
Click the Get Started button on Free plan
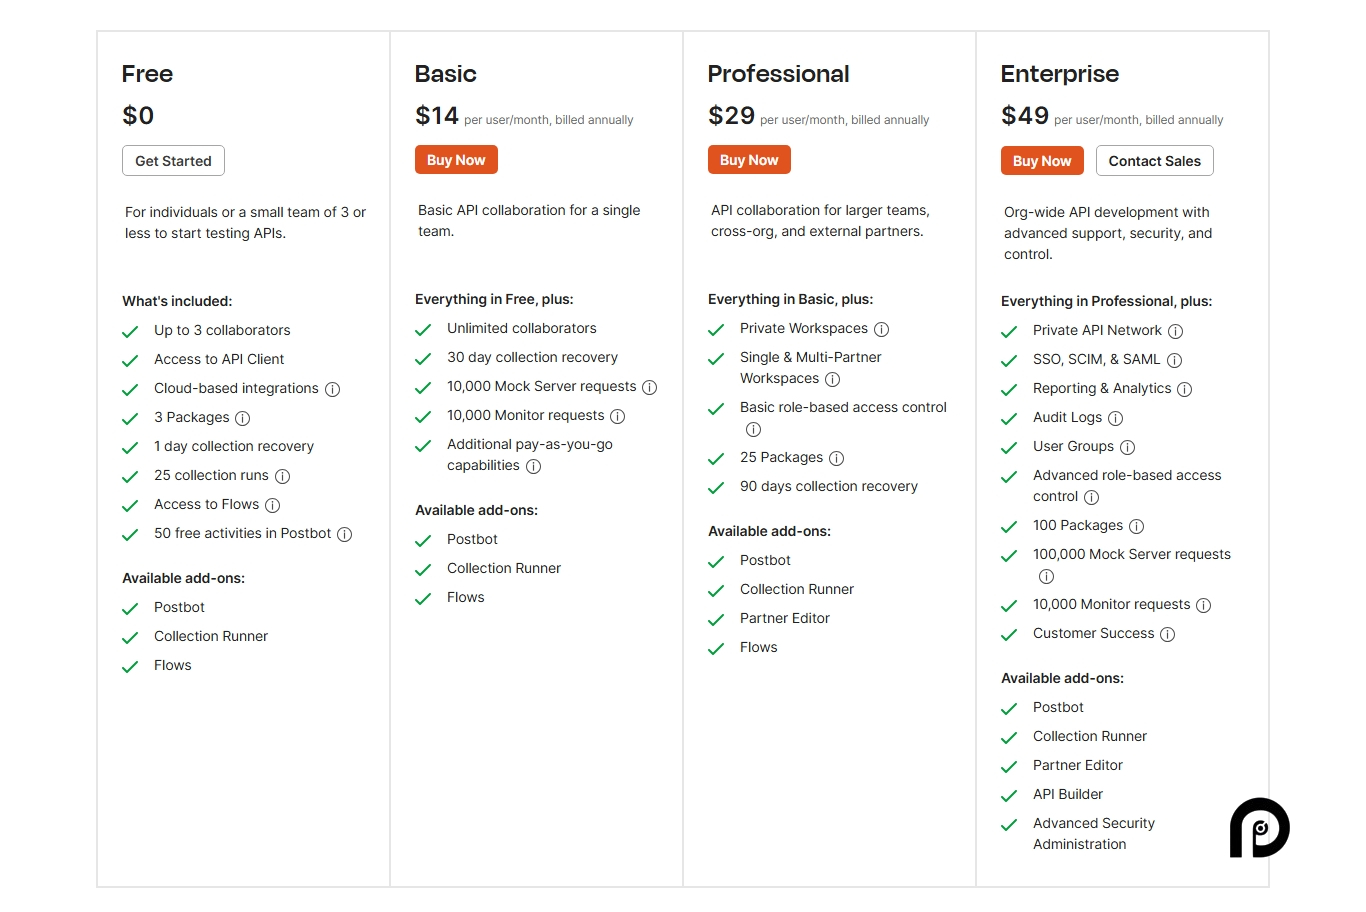click(173, 161)
